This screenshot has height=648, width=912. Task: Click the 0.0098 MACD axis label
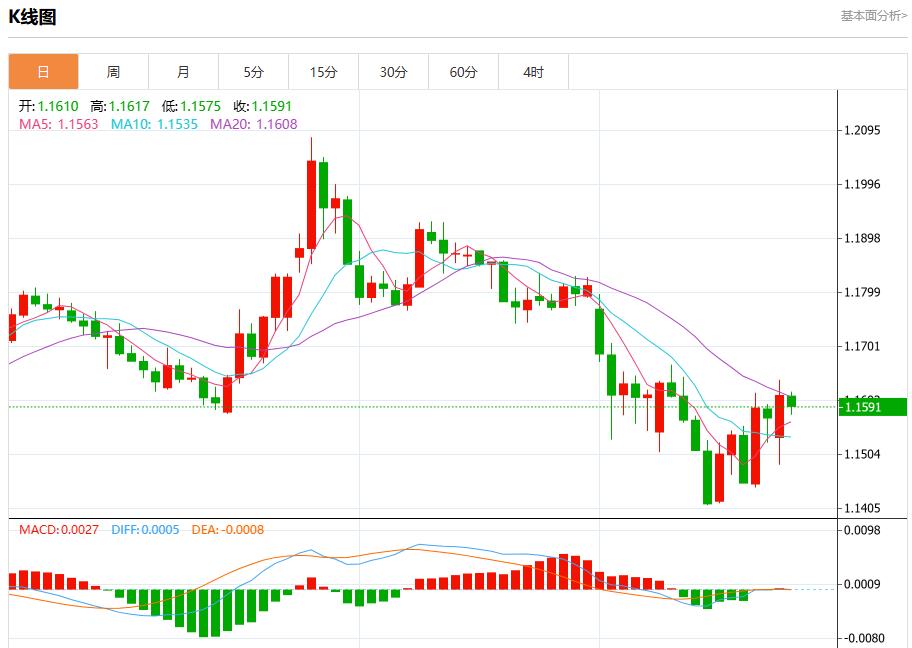coord(863,530)
